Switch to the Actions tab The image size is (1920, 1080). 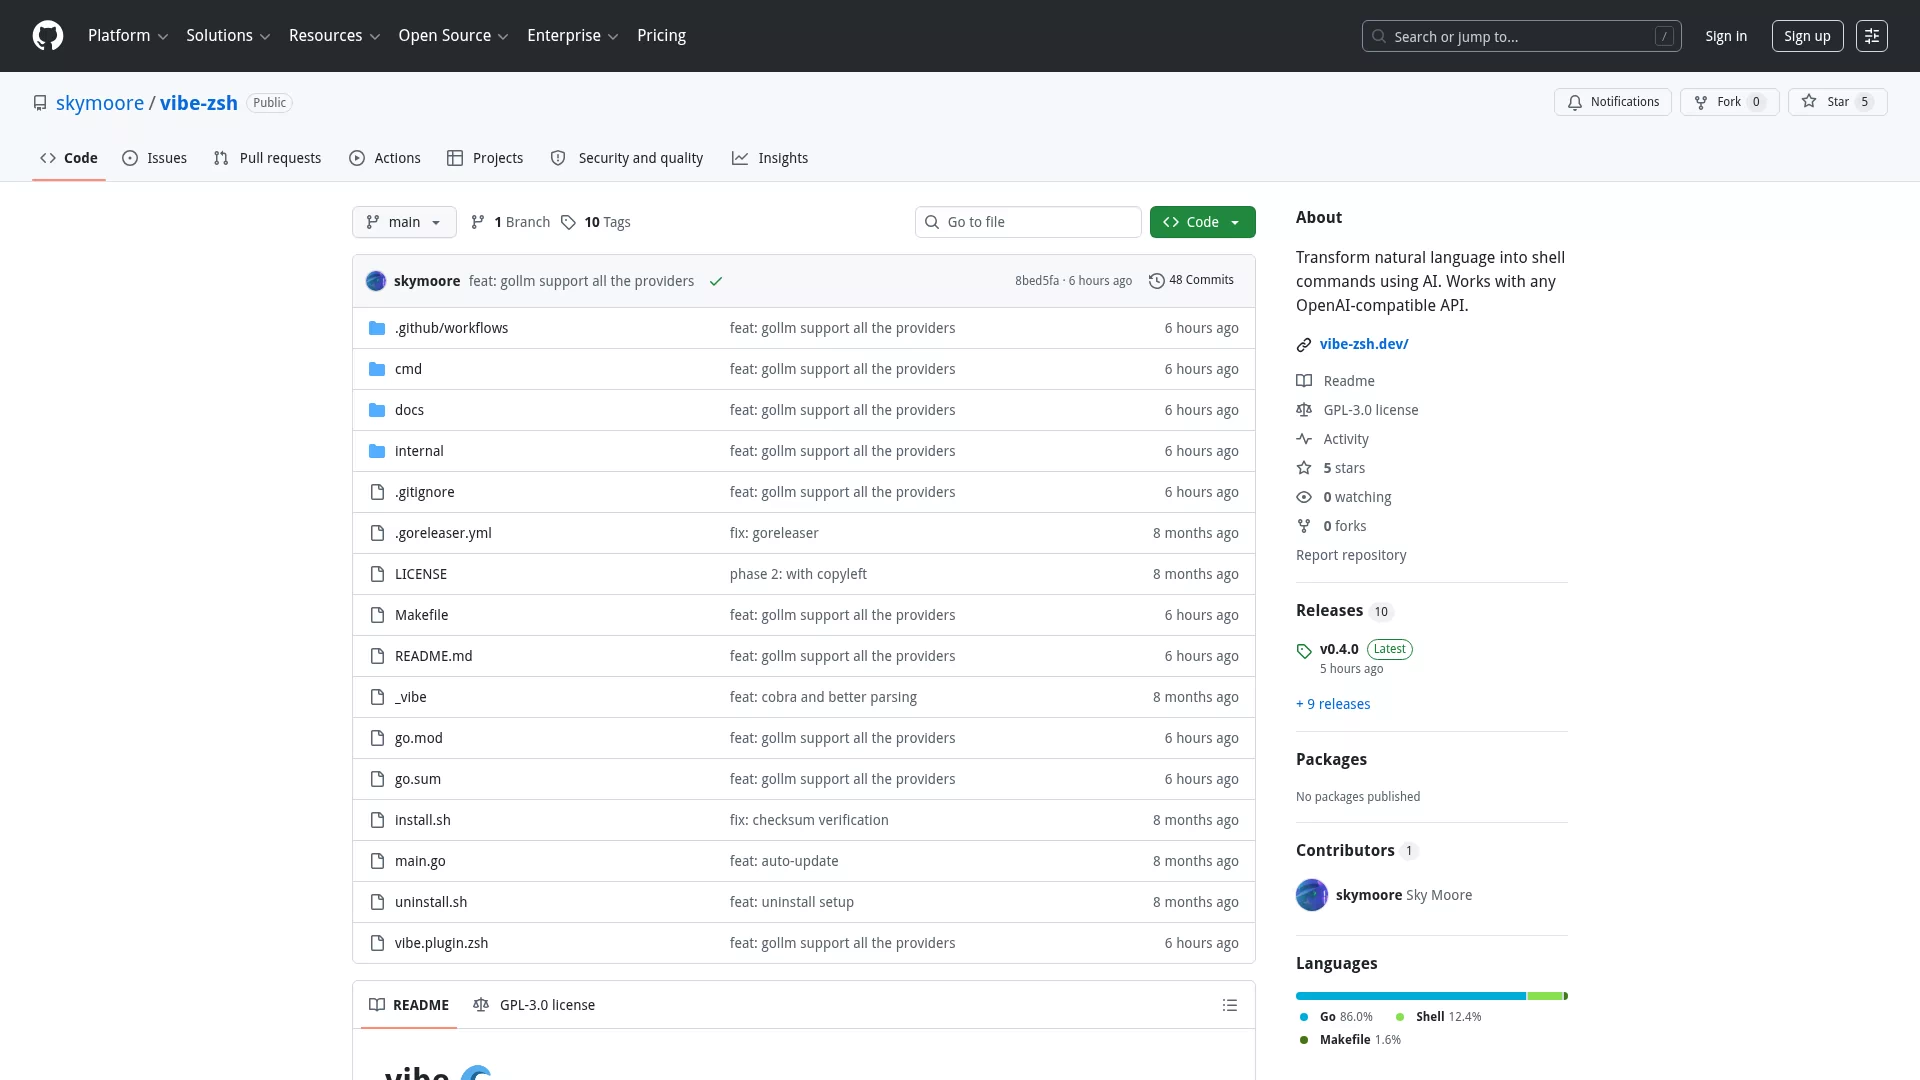(385, 158)
